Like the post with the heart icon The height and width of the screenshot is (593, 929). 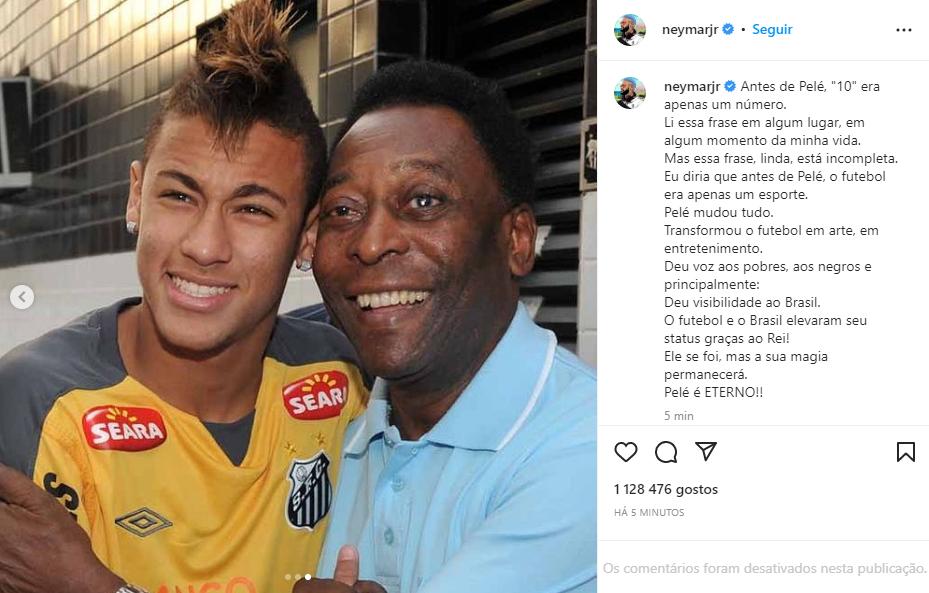[x=626, y=452]
